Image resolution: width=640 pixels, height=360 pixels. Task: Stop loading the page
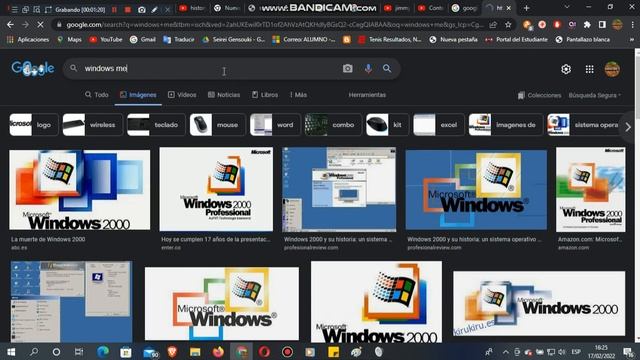click(40, 25)
